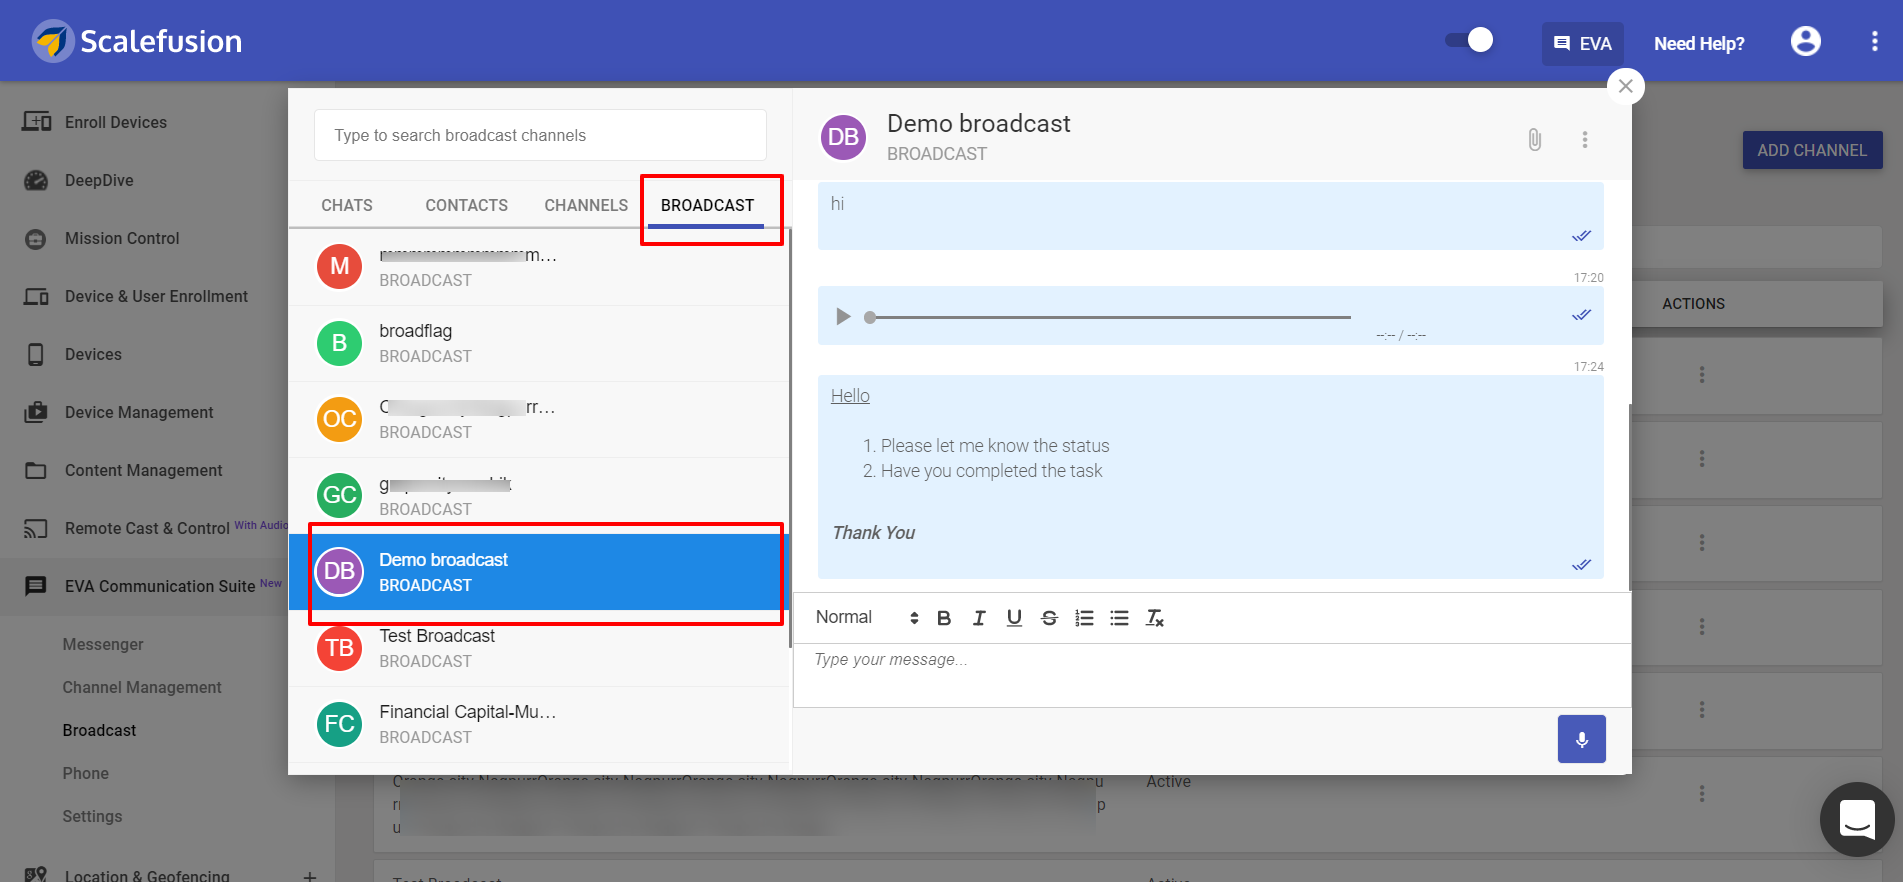This screenshot has width=1903, height=882.
Task: Click the Type your message field
Action: pyautogui.click(x=1212, y=675)
